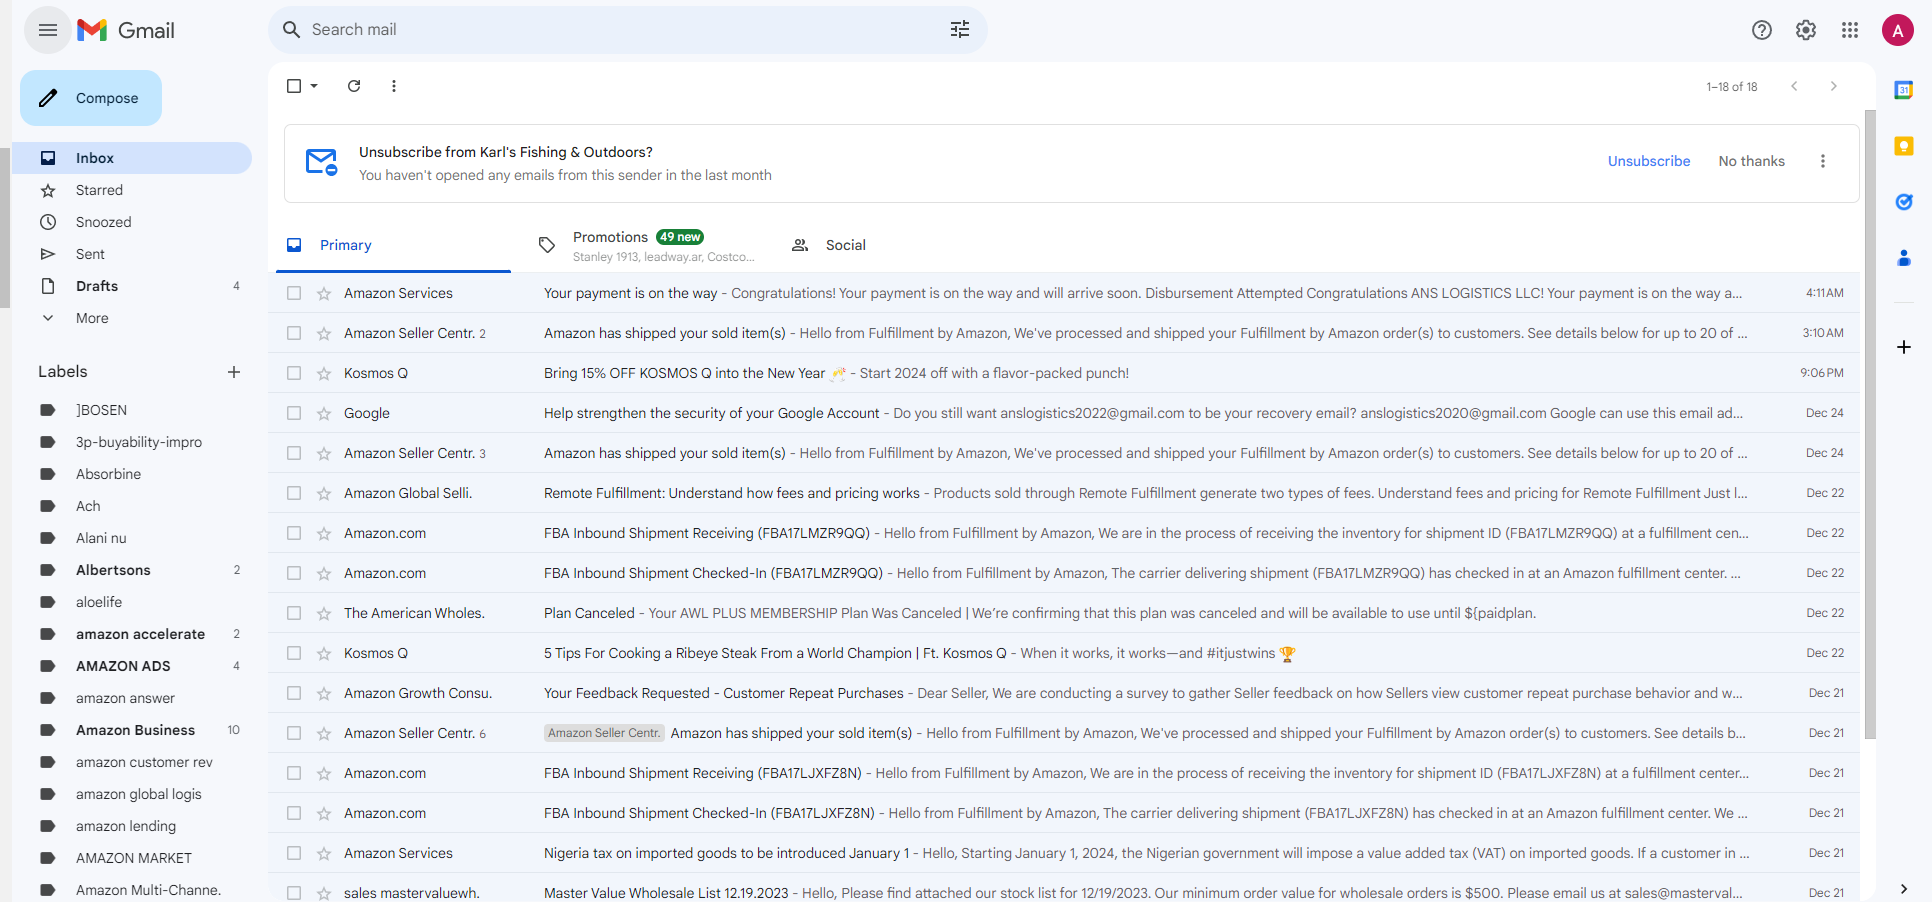1932x902 pixels.
Task: Open the main menu hamburger icon
Action: pyautogui.click(x=47, y=30)
